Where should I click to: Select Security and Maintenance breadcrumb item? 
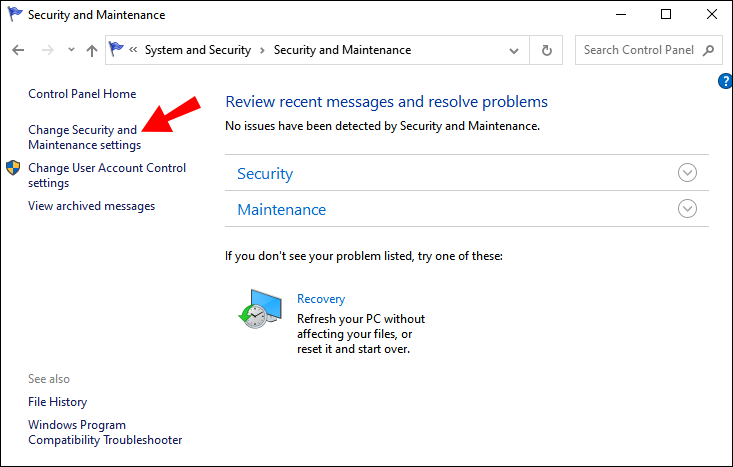tap(342, 50)
